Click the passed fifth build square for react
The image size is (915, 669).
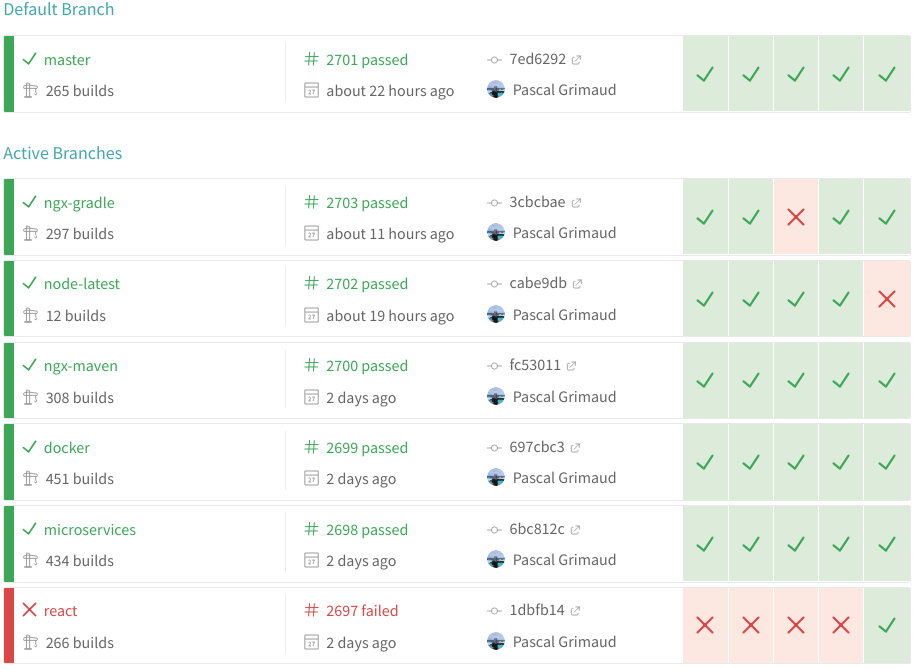886,626
